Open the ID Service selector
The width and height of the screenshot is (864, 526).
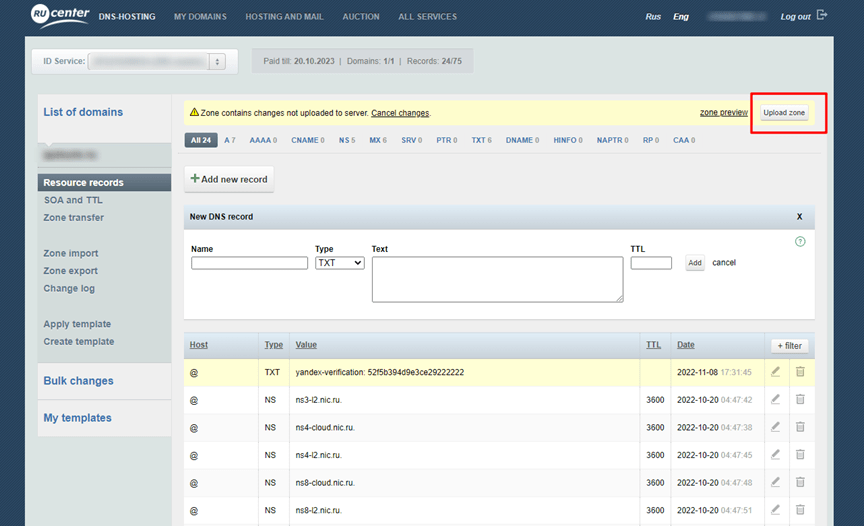[x=156, y=61]
